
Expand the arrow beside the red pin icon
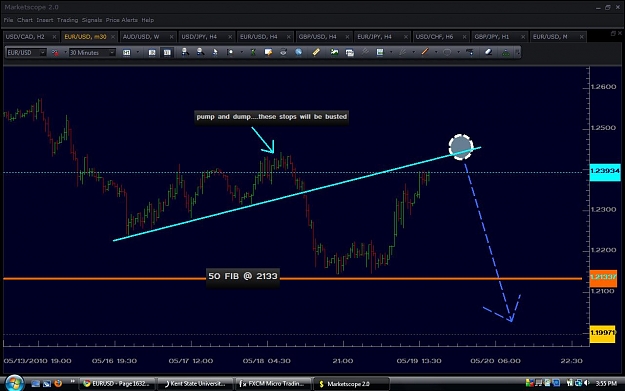pyautogui.click(x=65, y=53)
